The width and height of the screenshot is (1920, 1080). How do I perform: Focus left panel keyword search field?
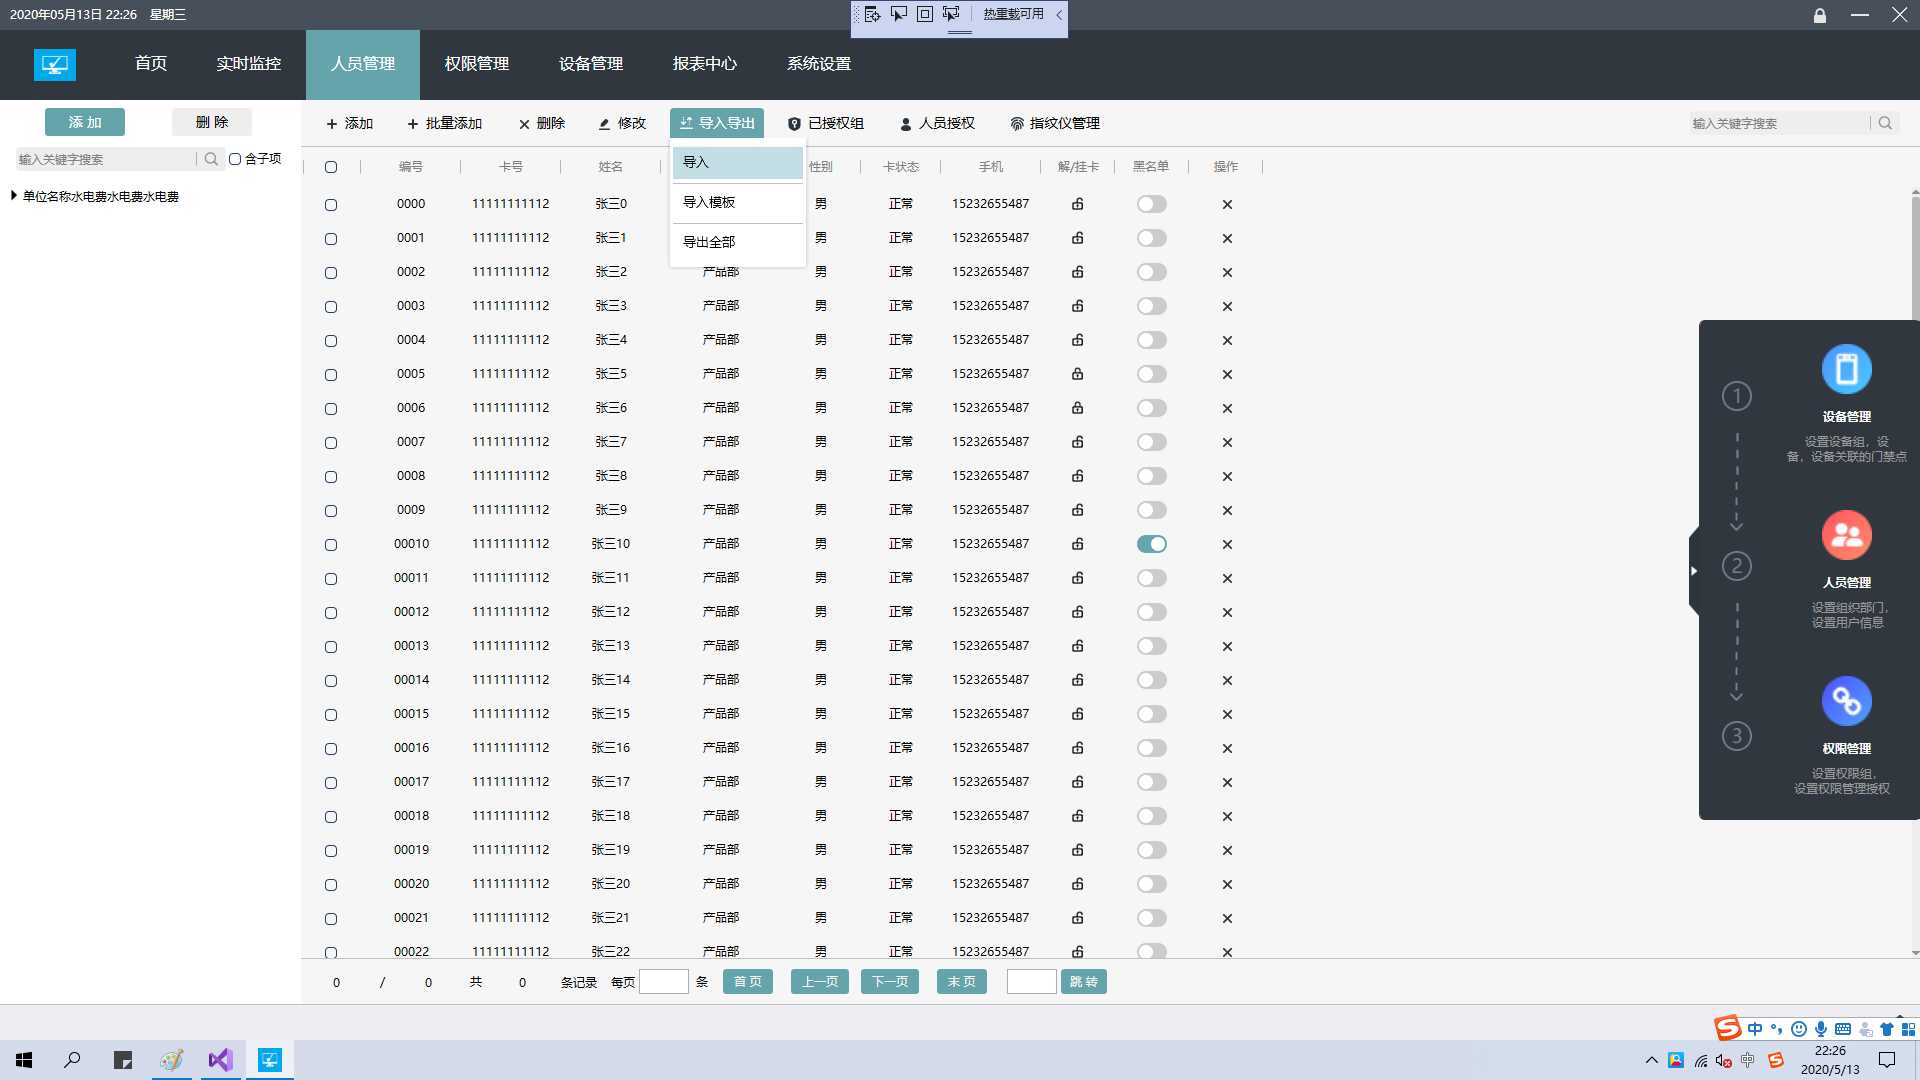click(x=106, y=159)
